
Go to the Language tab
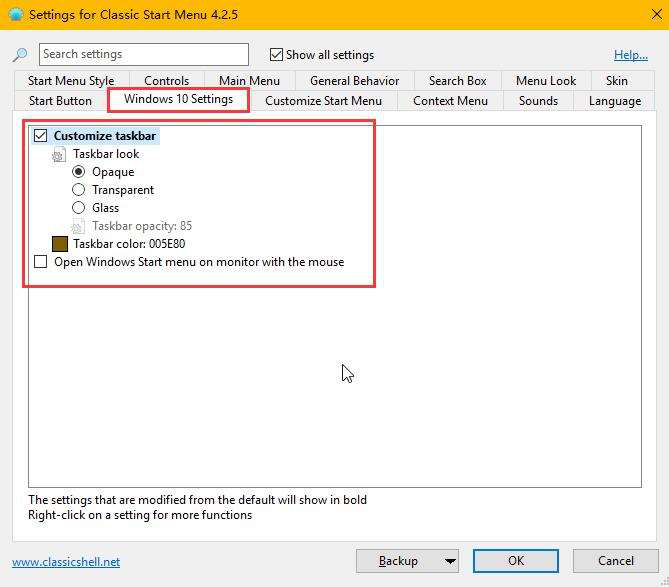(x=615, y=101)
